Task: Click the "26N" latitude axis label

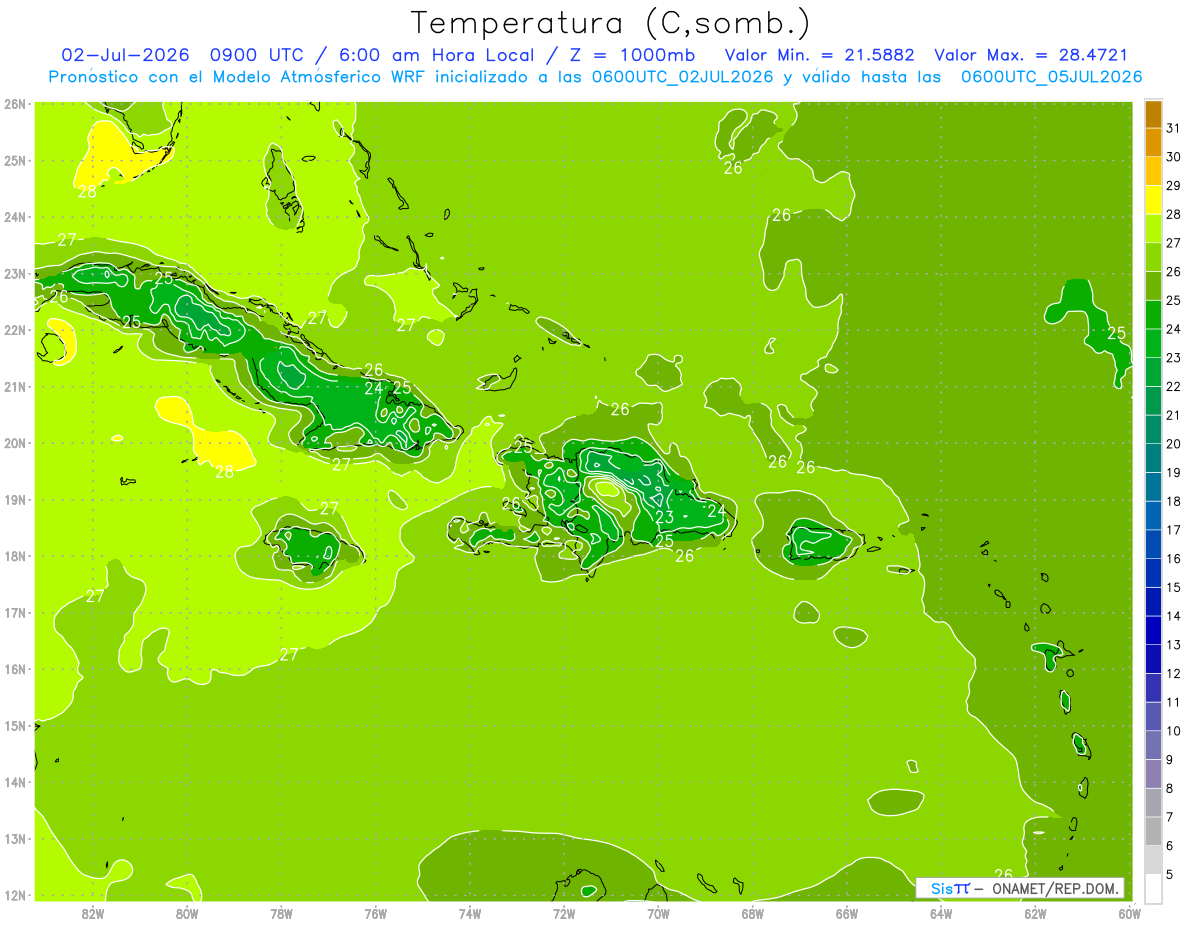Action: tap(14, 104)
